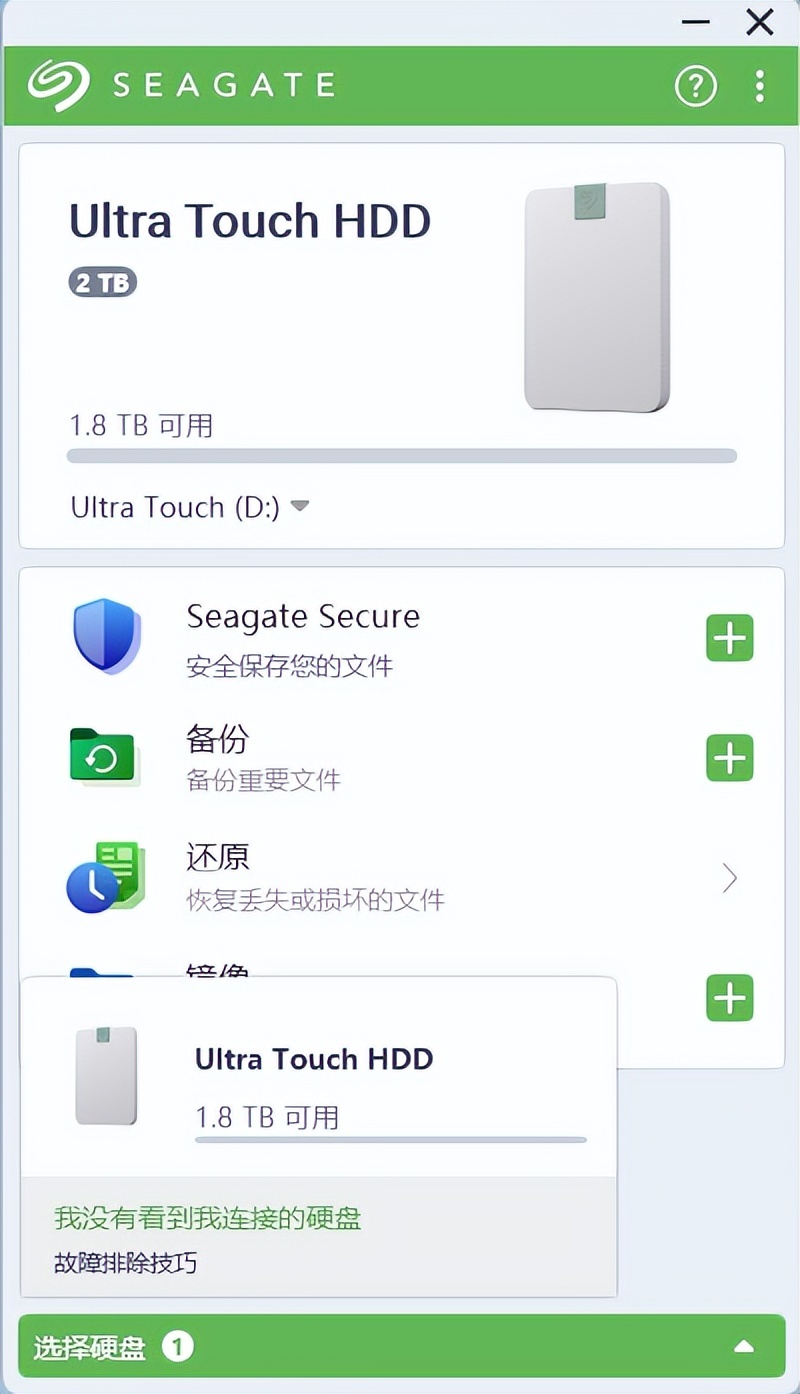Add a mirror with plus button
Image resolution: width=800 pixels, height=1394 pixels.
(730, 998)
